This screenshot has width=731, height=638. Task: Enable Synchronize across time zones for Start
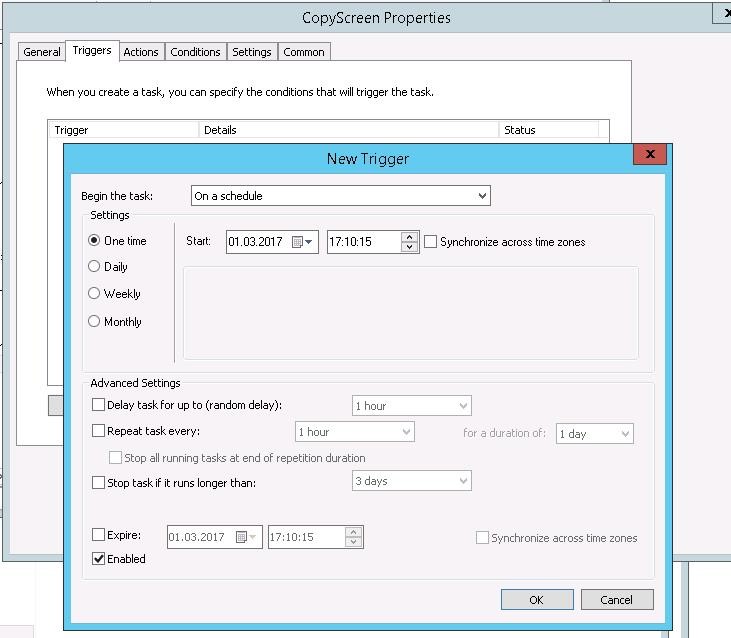click(431, 242)
